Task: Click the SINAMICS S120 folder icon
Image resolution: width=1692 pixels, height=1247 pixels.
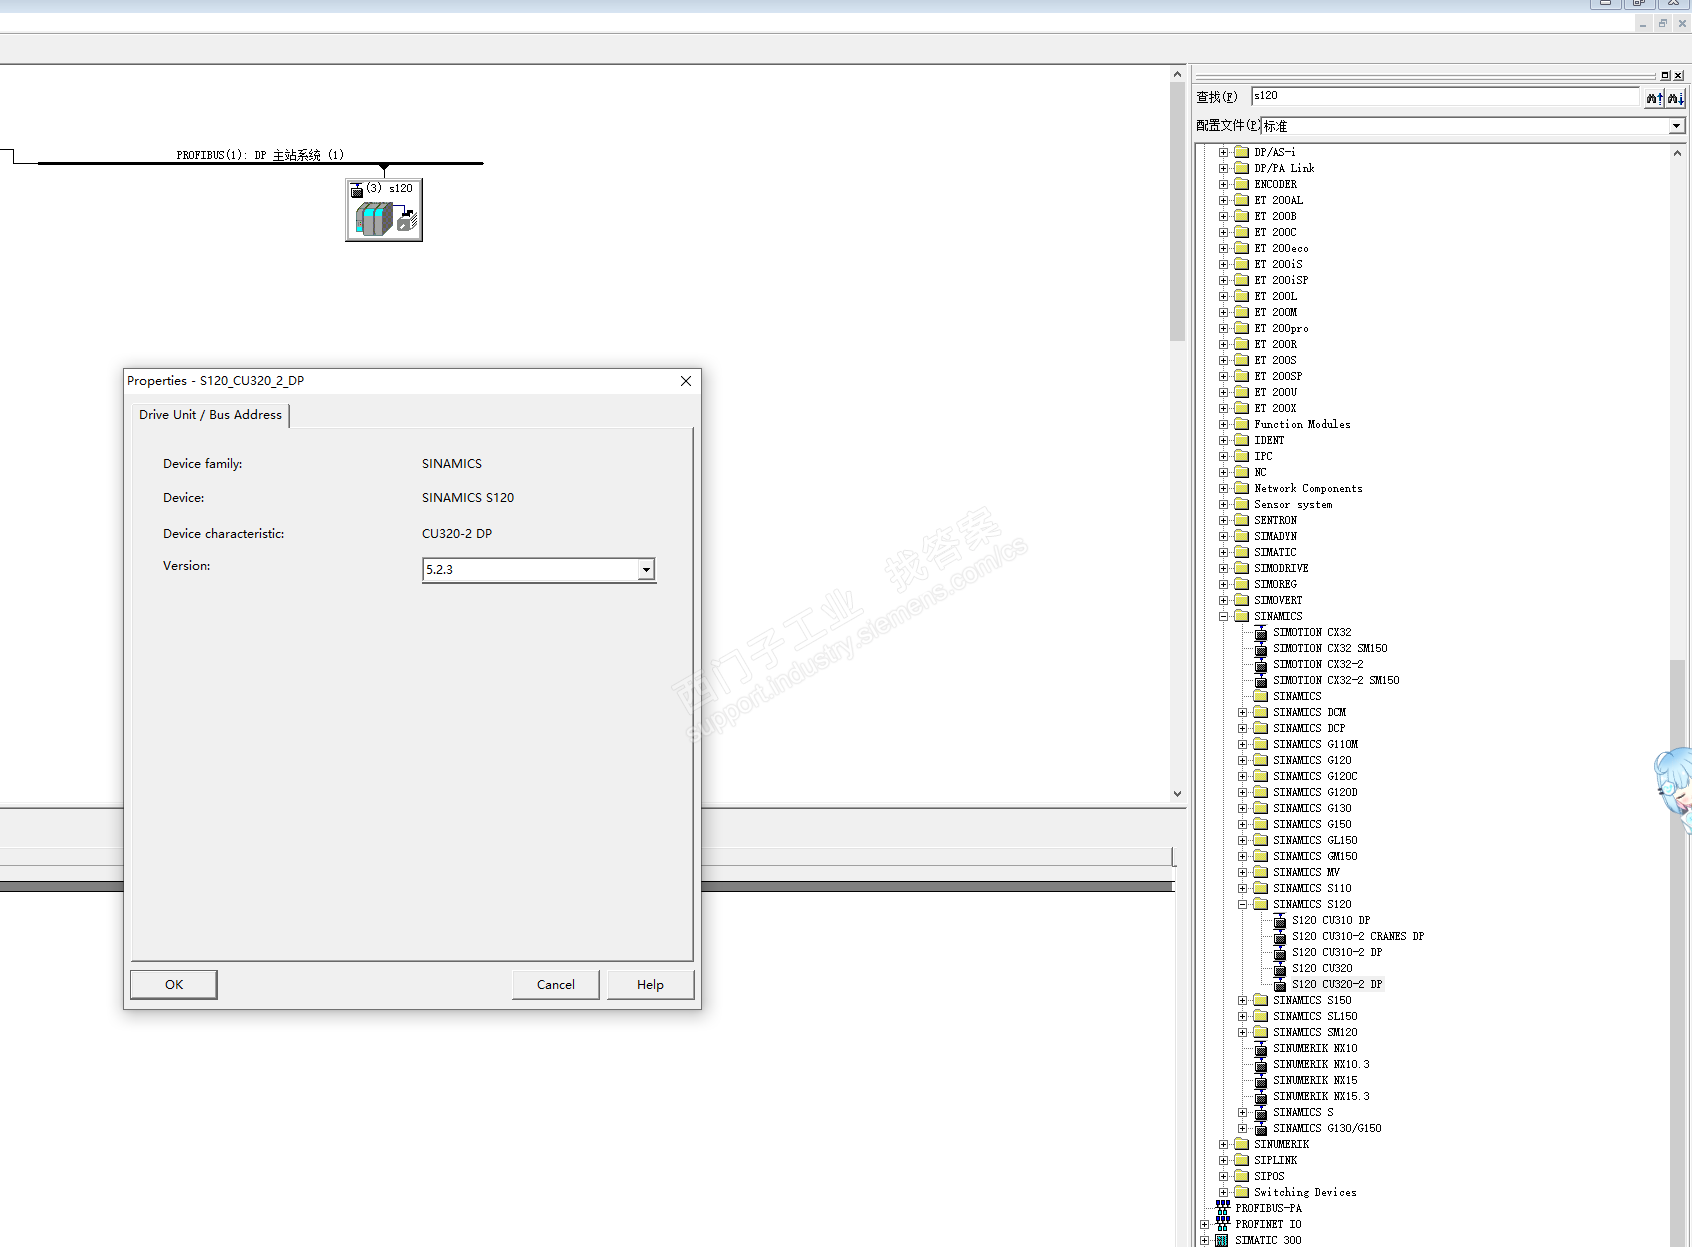Action: click(x=1261, y=904)
